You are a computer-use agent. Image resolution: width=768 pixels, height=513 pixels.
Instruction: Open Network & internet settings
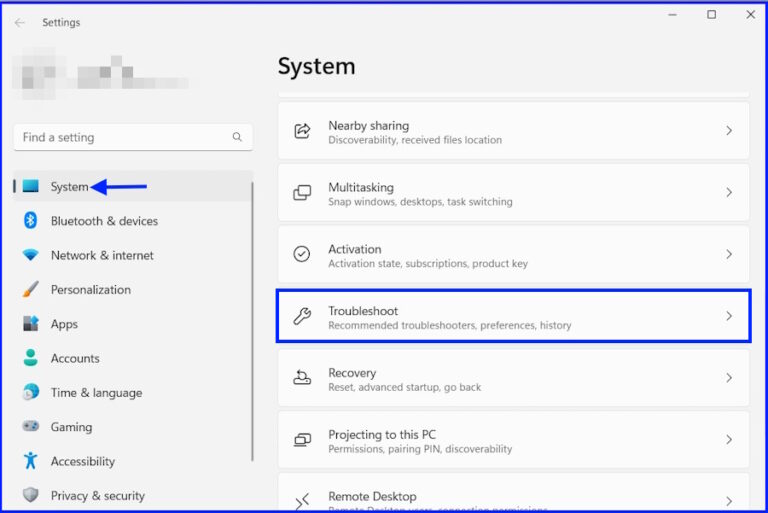[x=133, y=255]
